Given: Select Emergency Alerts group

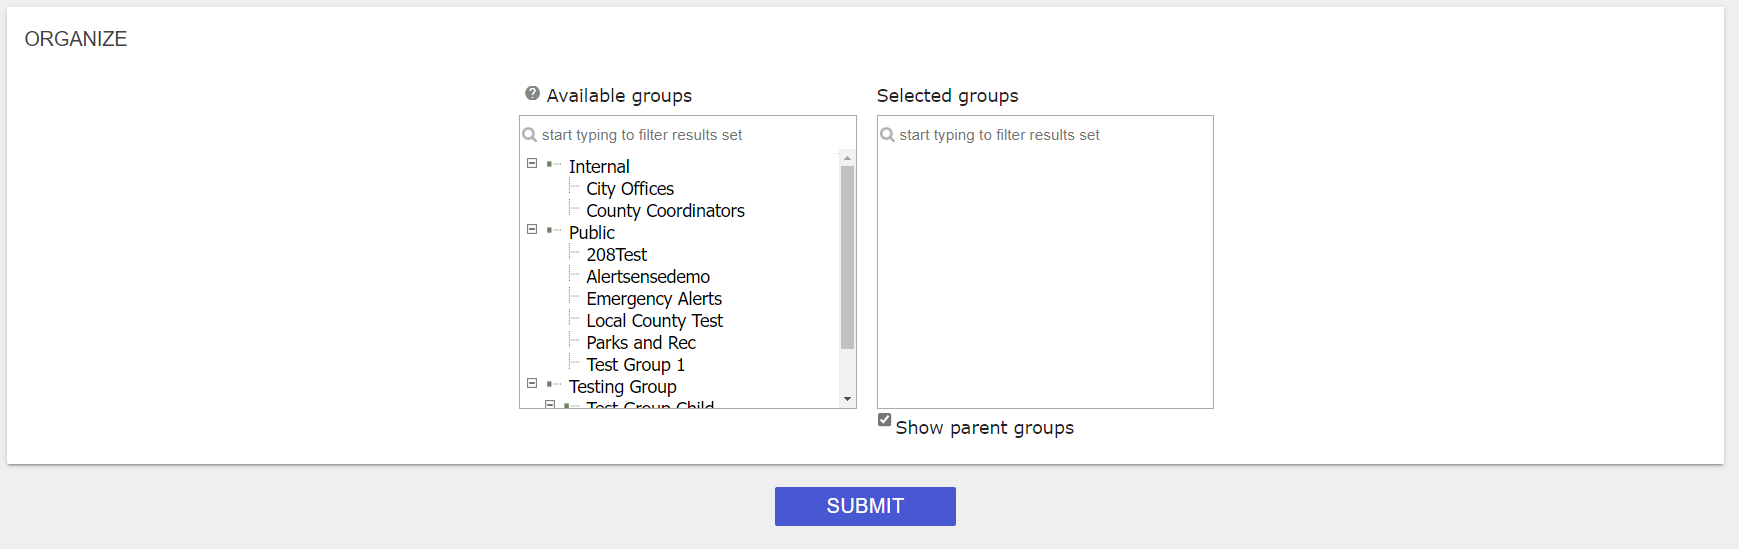Looking at the screenshot, I should point(654,299).
